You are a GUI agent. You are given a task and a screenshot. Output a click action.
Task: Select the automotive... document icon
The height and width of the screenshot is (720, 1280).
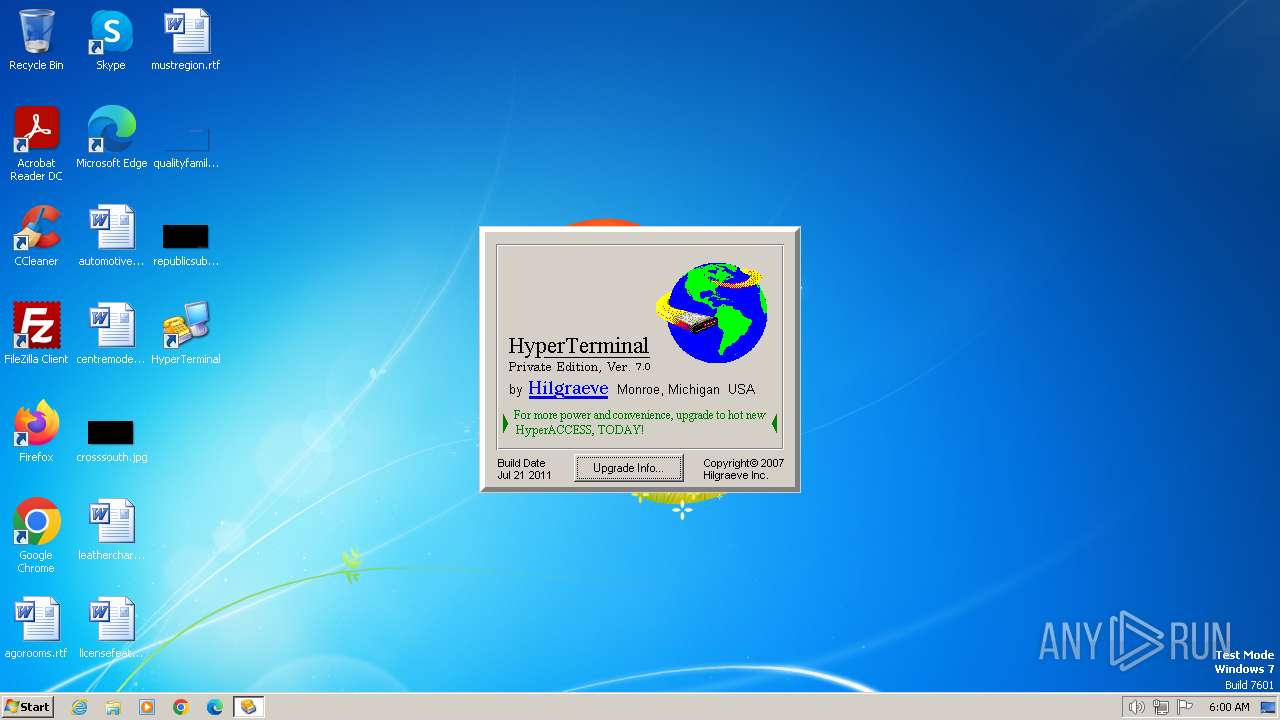pyautogui.click(x=111, y=236)
